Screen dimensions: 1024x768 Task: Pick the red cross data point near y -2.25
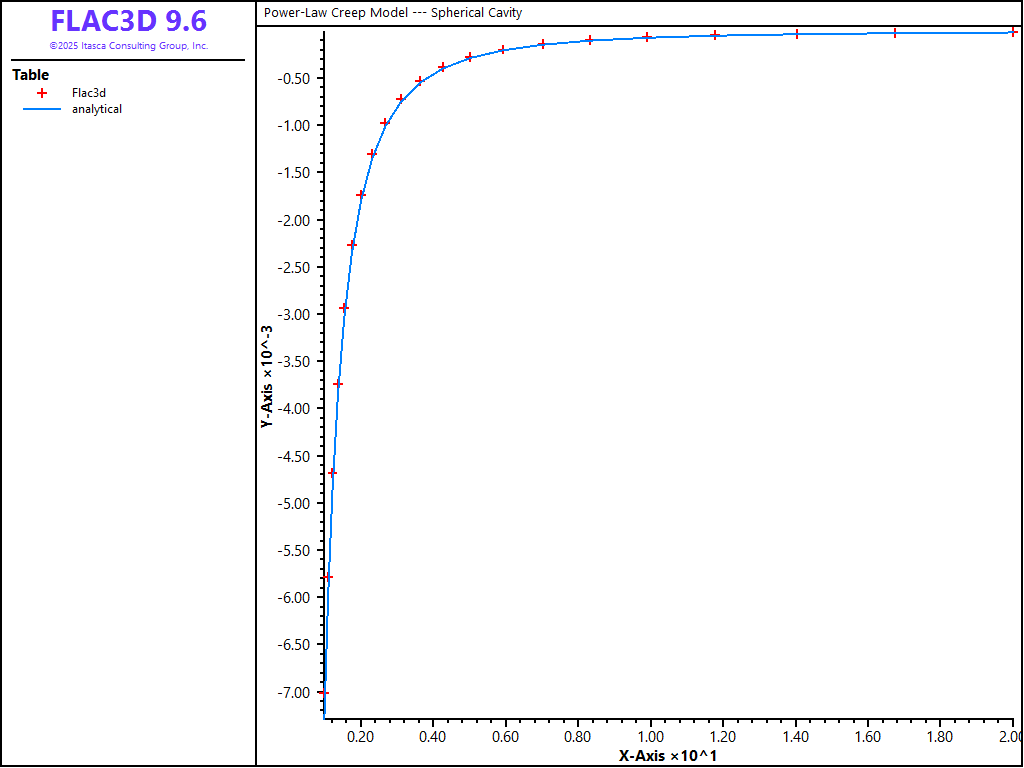click(352, 244)
